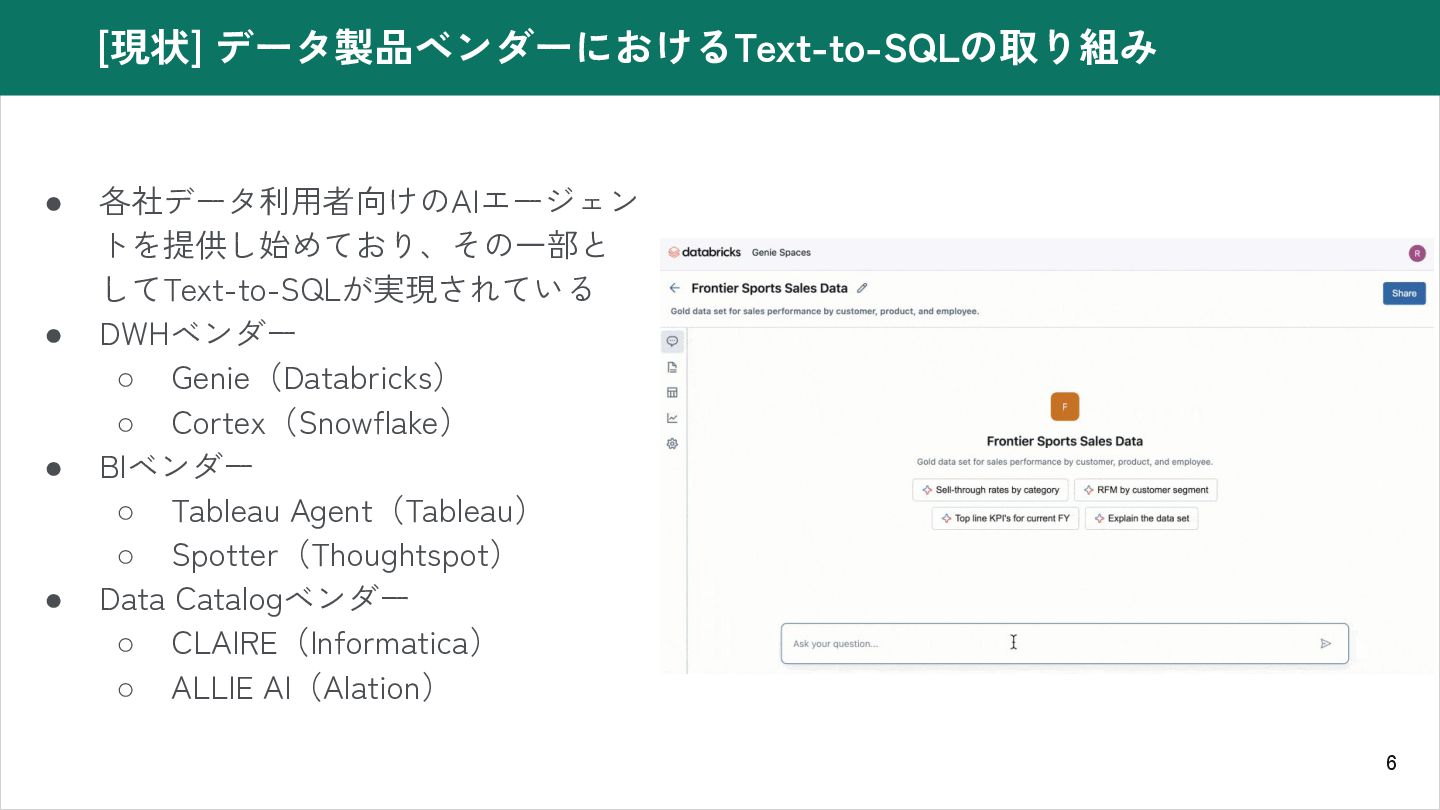Open the Genie Spaces link
The image size is (1440, 810).
(781, 253)
